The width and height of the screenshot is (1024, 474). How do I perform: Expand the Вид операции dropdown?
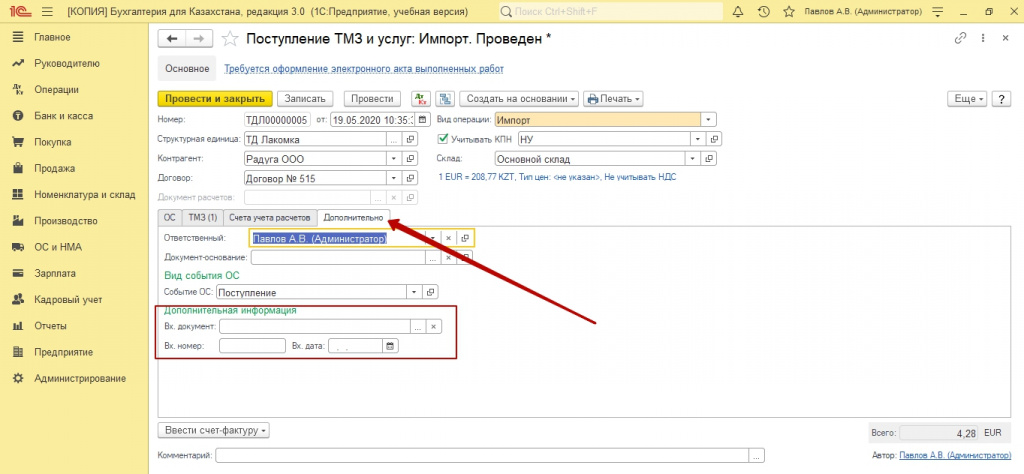(x=709, y=119)
